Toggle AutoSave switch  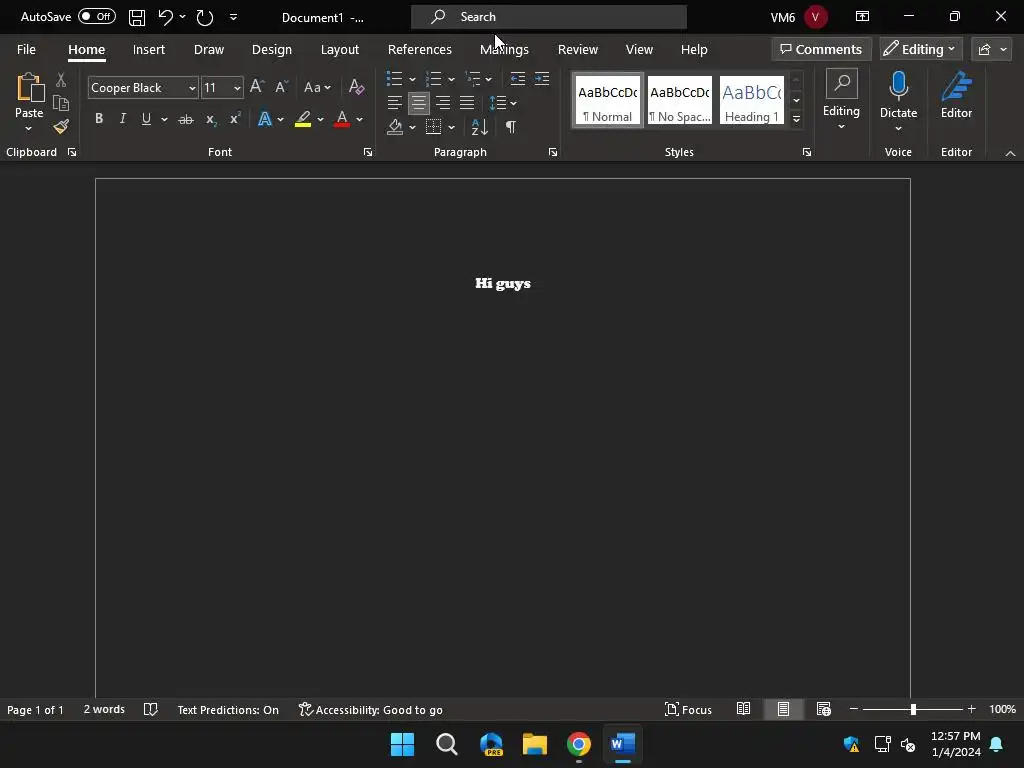click(97, 17)
